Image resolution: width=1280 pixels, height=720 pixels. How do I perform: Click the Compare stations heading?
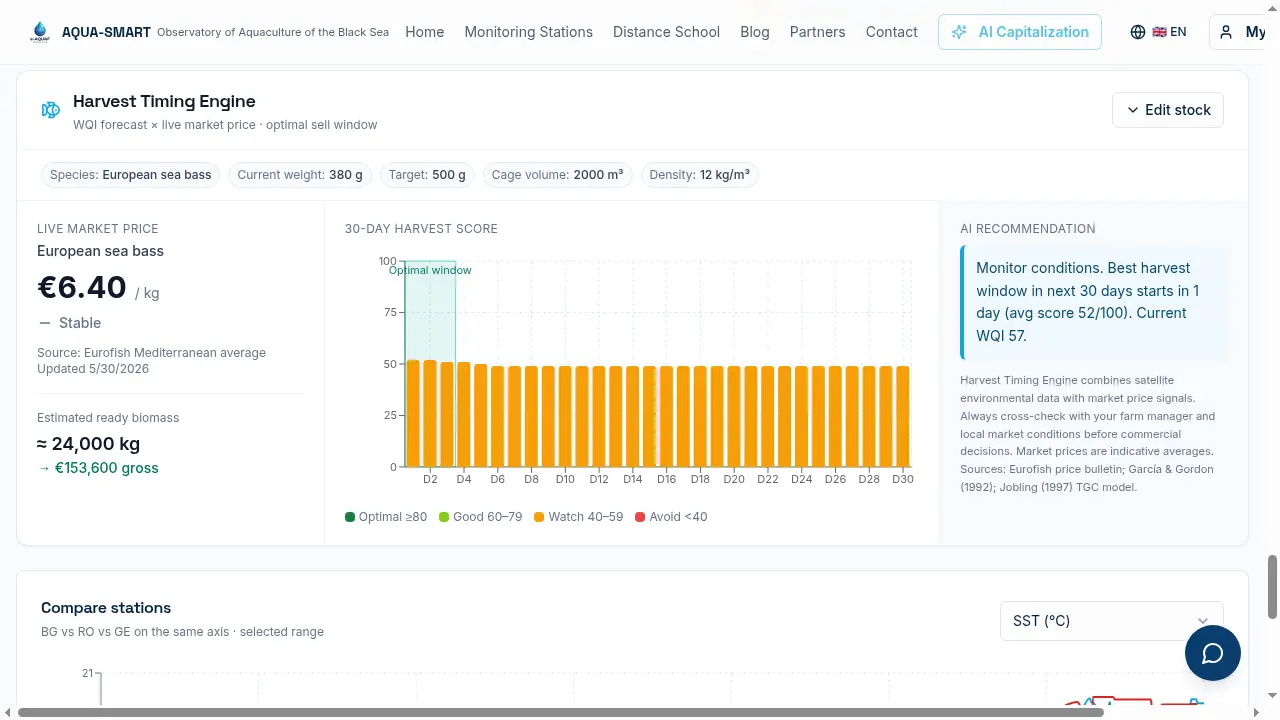click(x=106, y=608)
